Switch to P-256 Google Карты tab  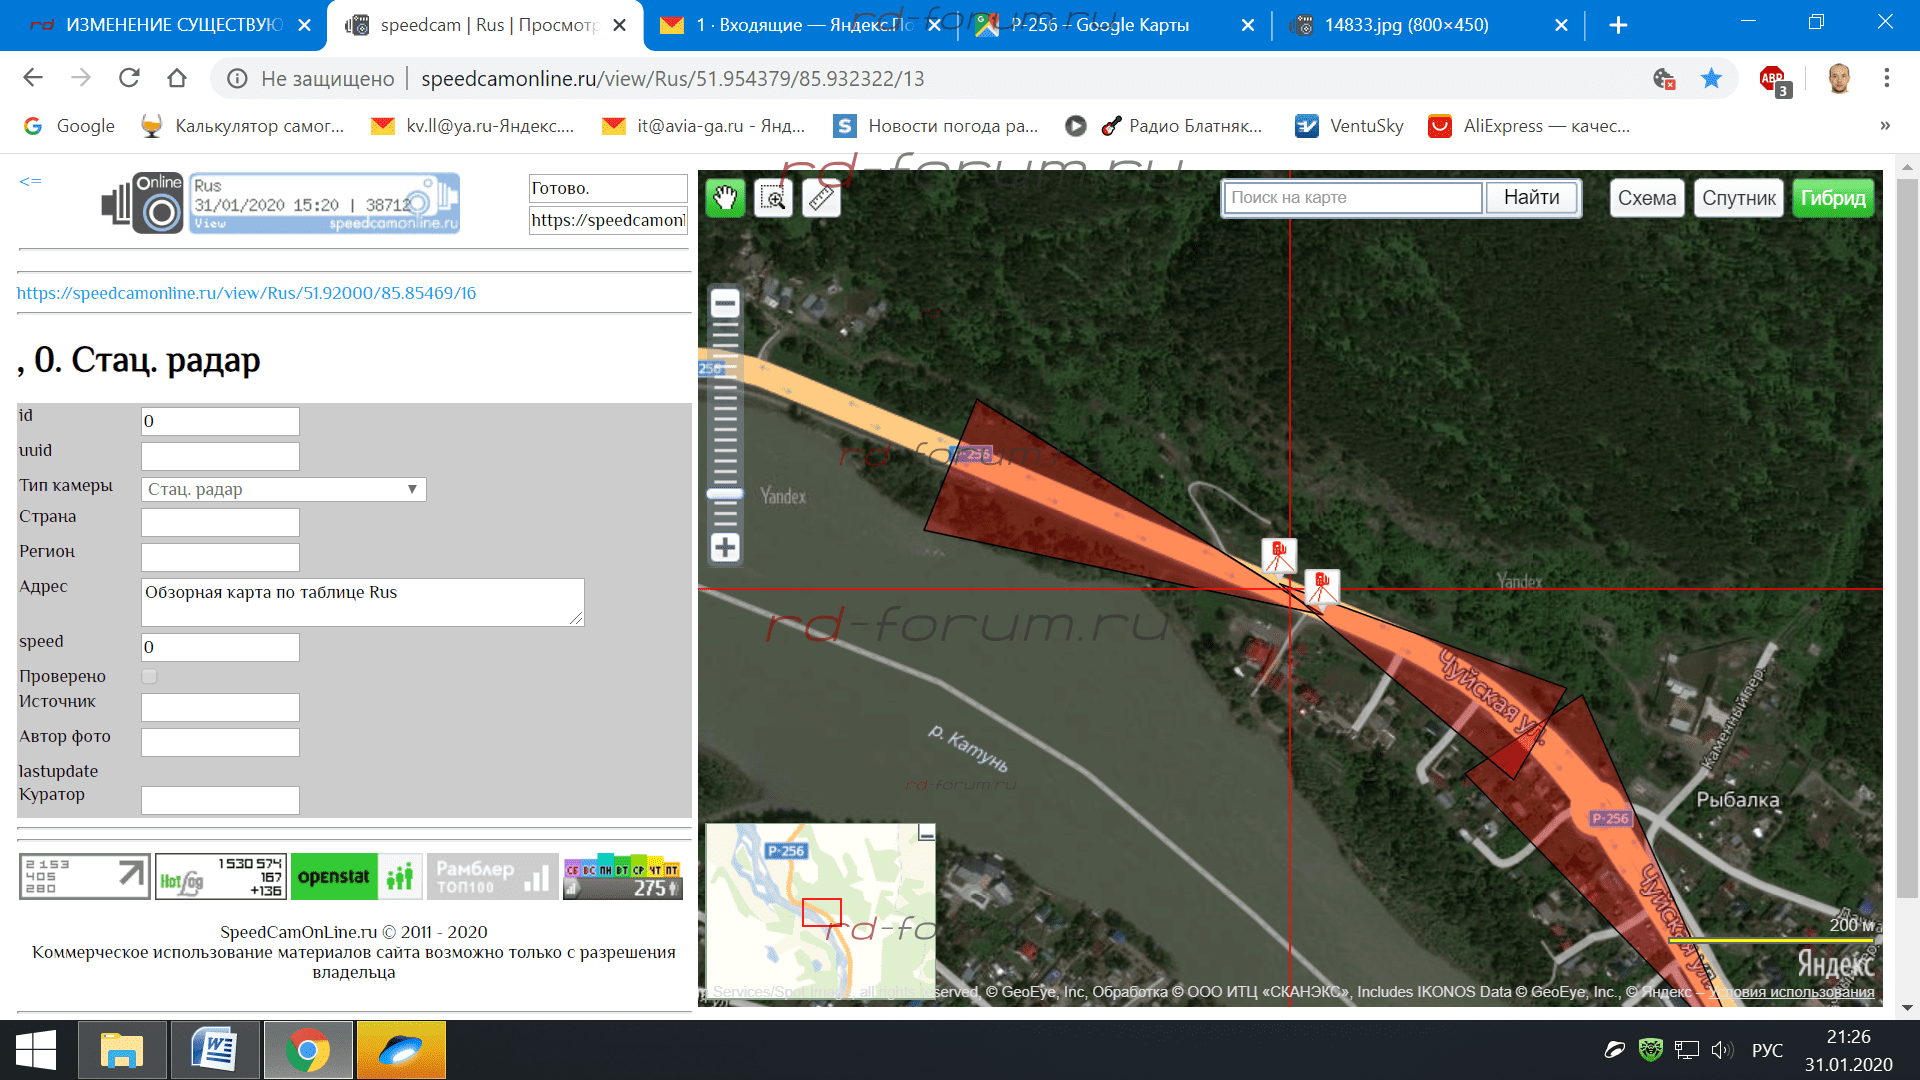coord(1100,25)
